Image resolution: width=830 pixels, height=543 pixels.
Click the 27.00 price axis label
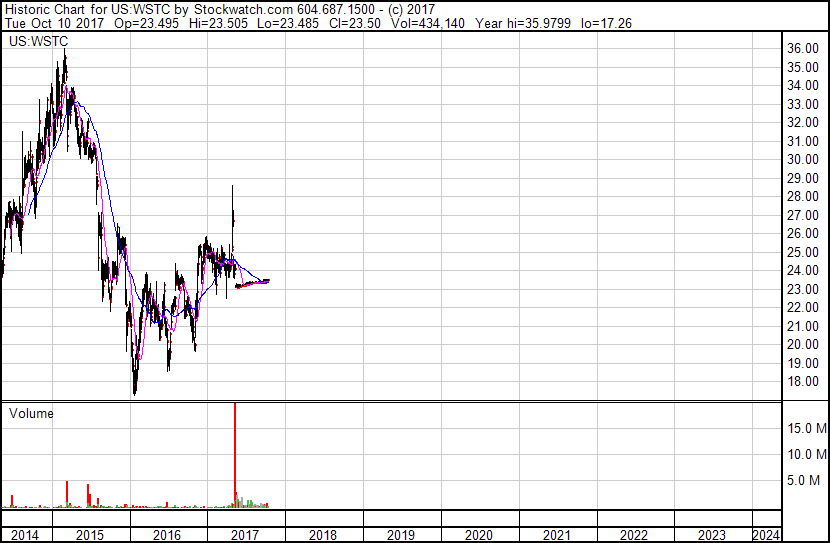(x=803, y=215)
